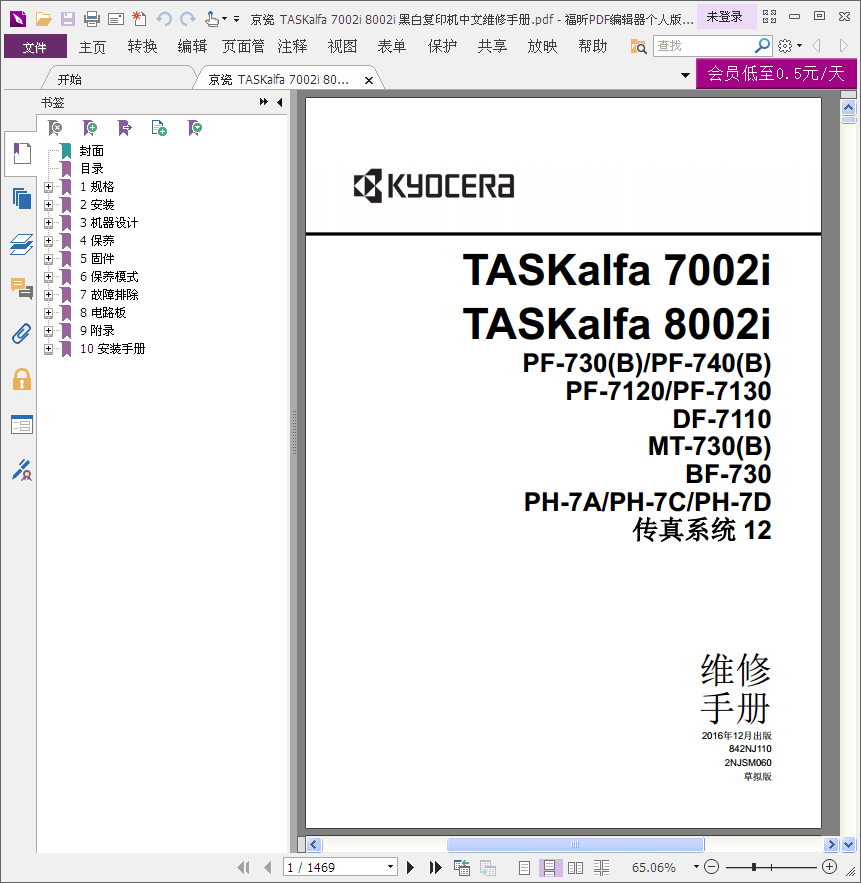The image size is (861, 883).
Task: Click the page with green plus icon
Action: pos(159,128)
